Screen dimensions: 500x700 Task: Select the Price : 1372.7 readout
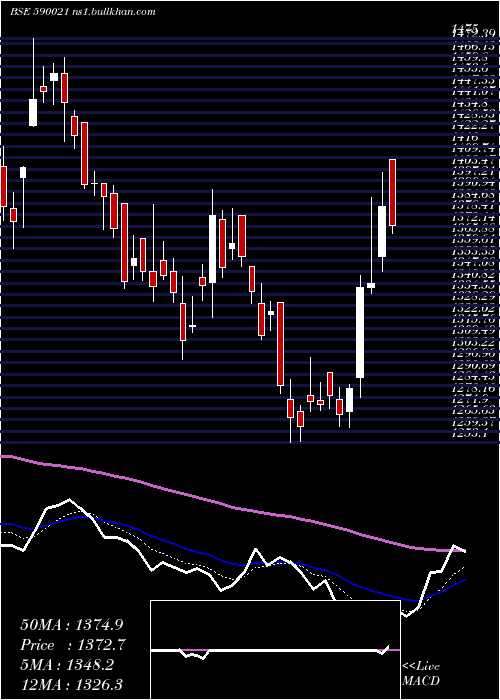(73, 645)
